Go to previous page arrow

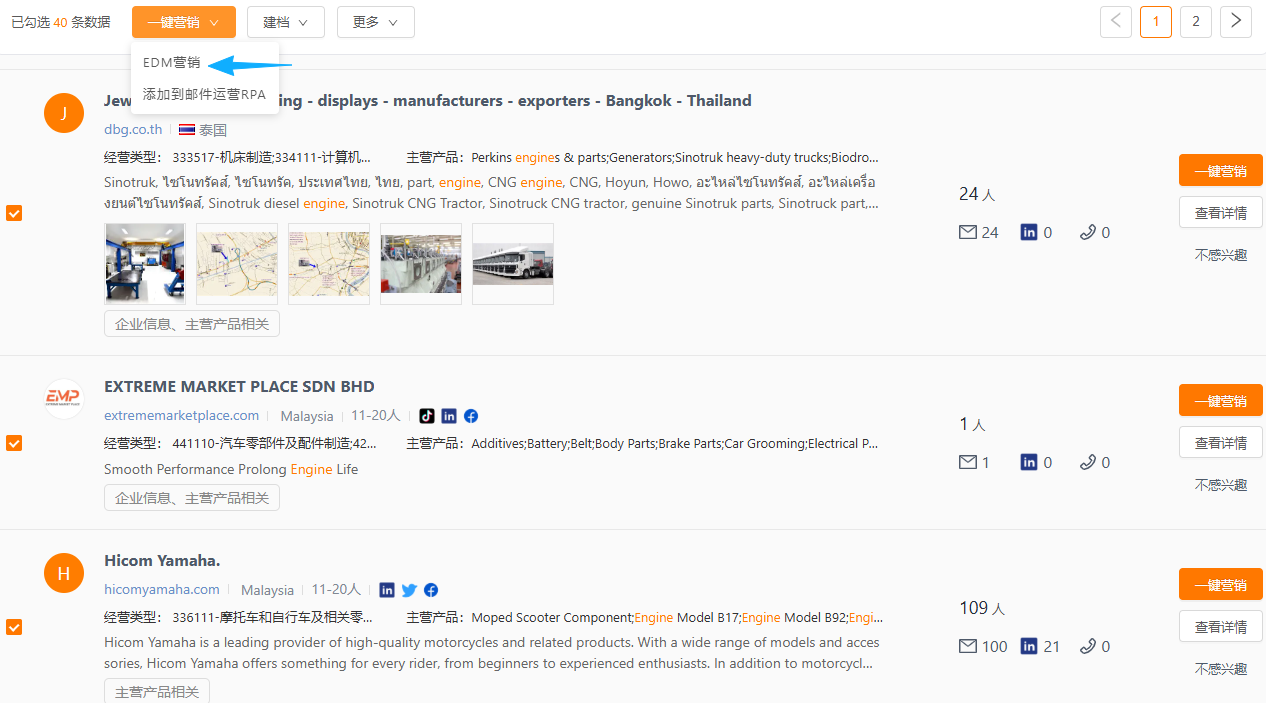(x=1116, y=21)
